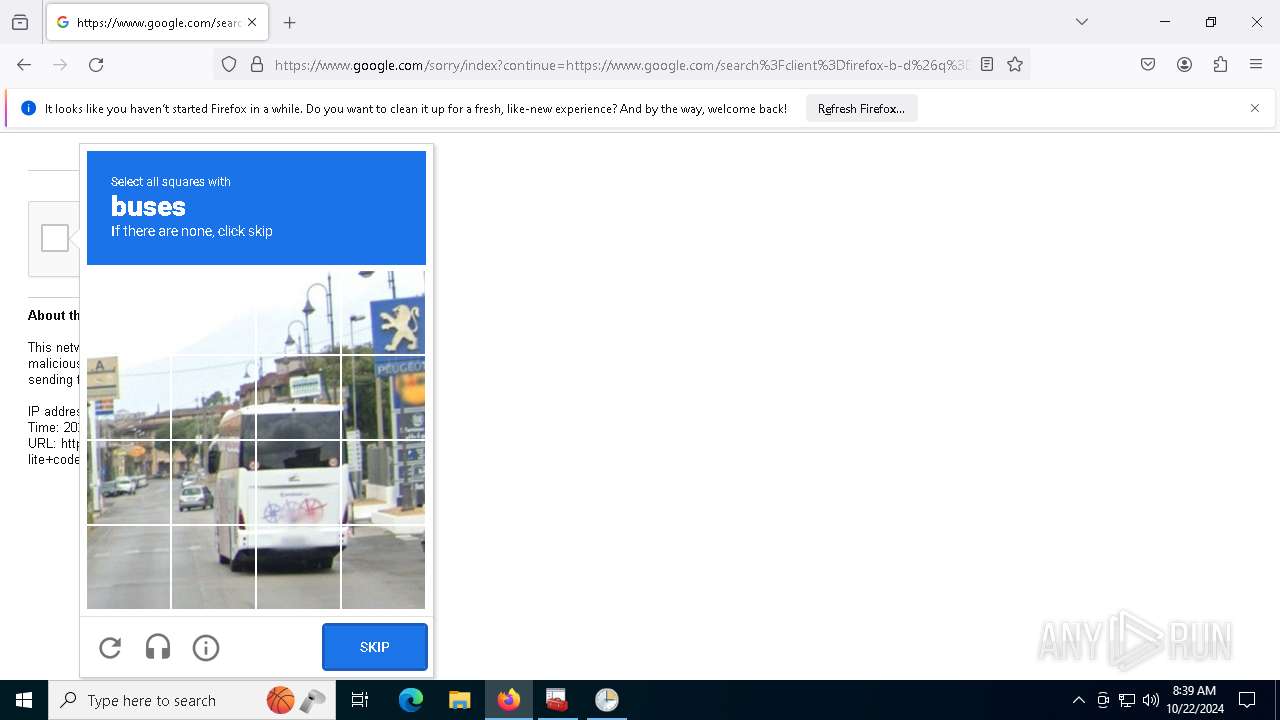
Task: Reload the current page
Action: tap(96, 64)
